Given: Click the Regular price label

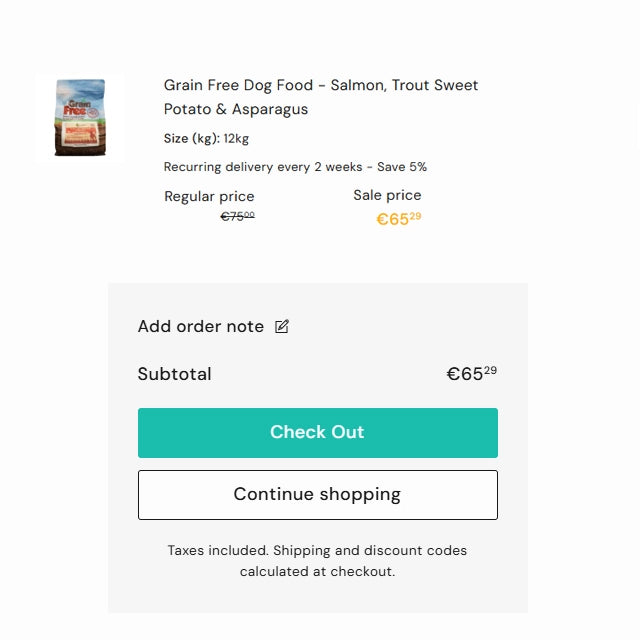Looking at the screenshot, I should pos(209,197).
